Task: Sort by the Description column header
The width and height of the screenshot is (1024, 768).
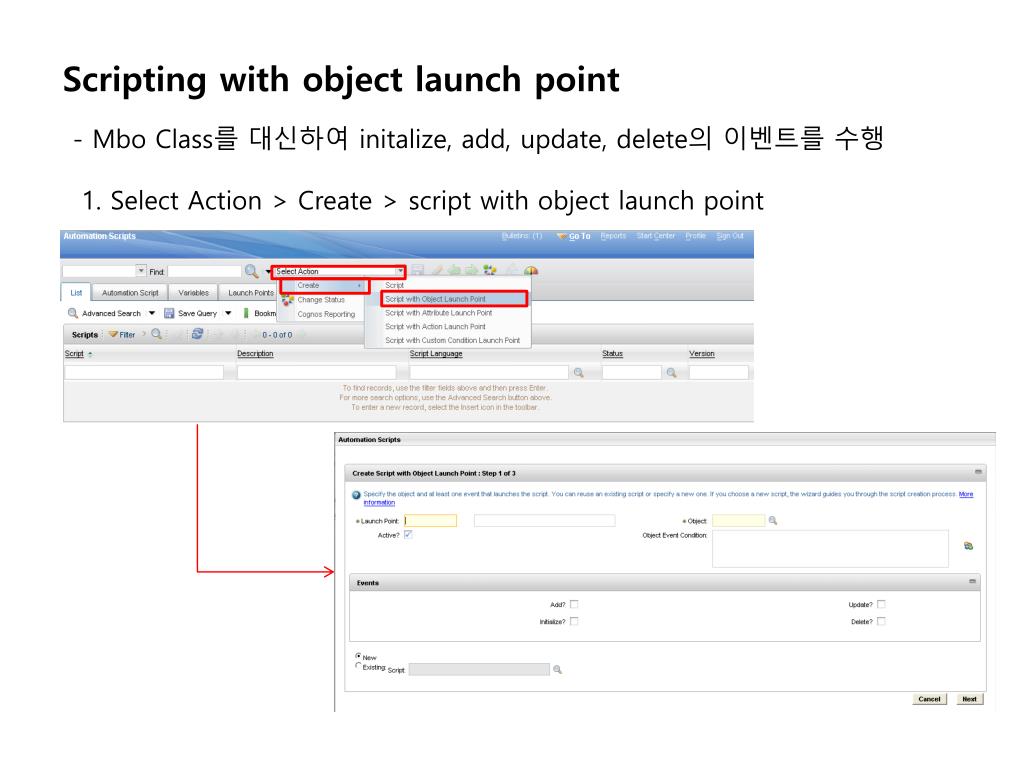Action: pyautogui.click(x=255, y=353)
